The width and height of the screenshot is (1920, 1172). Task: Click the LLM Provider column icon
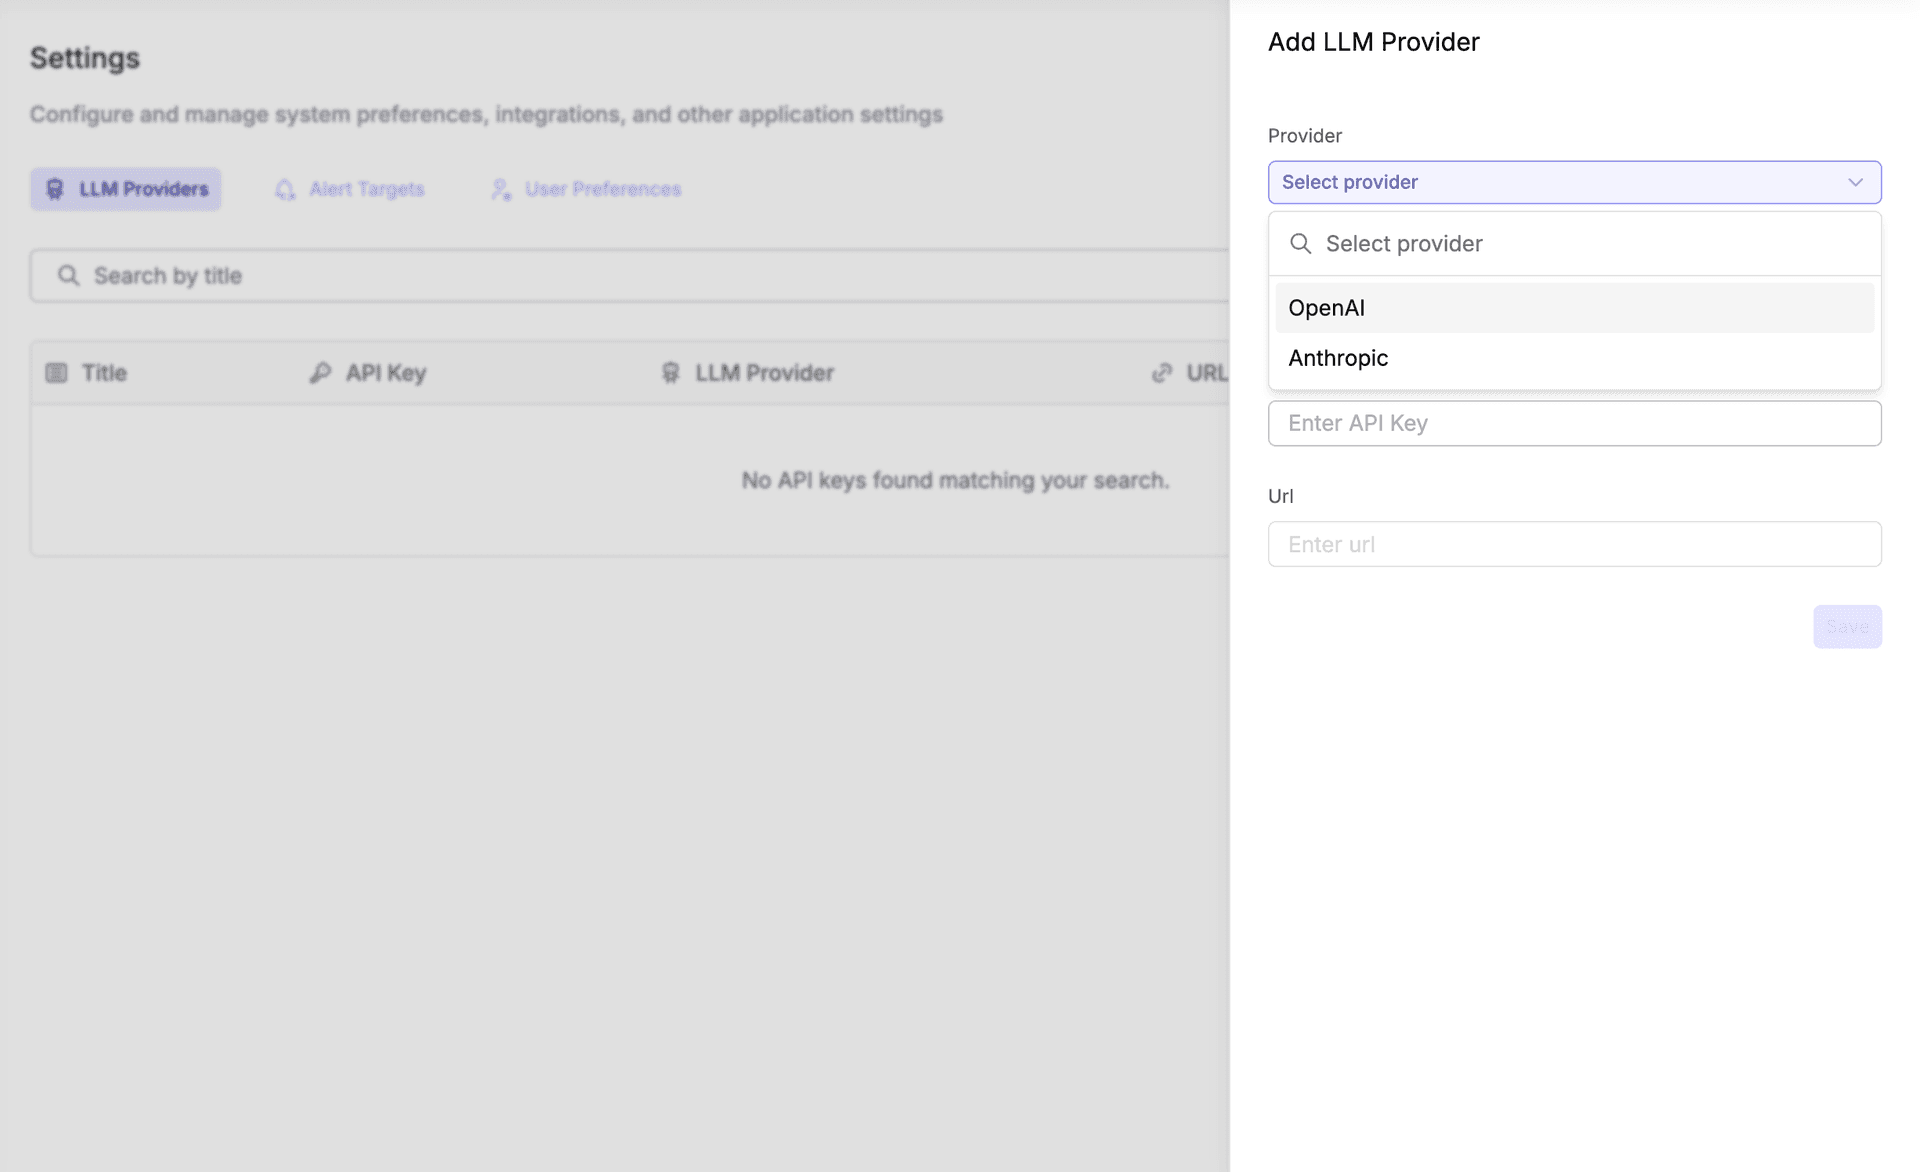point(670,373)
